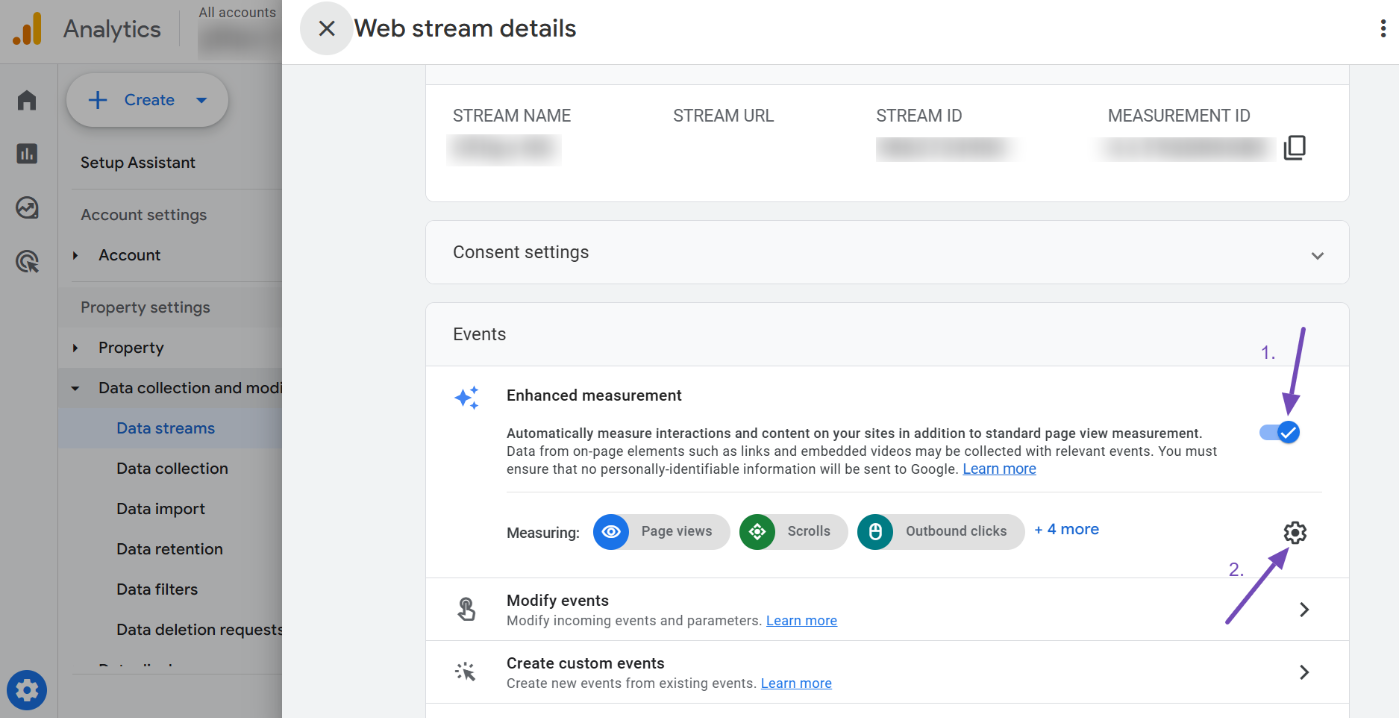The width and height of the screenshot is (1399, 718).
Task: Expand the Account tree item
Action: pyautogui.click(x=76, y=256)
